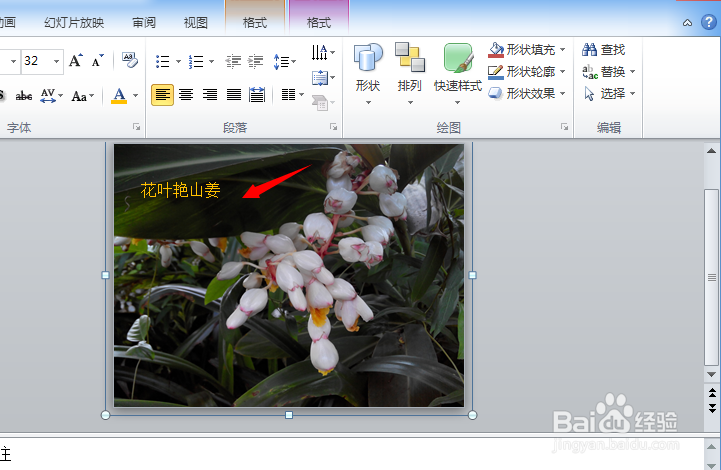Click the 花叶艳山姜 text on the slide
721x470 pixels.
click(180, 190)
